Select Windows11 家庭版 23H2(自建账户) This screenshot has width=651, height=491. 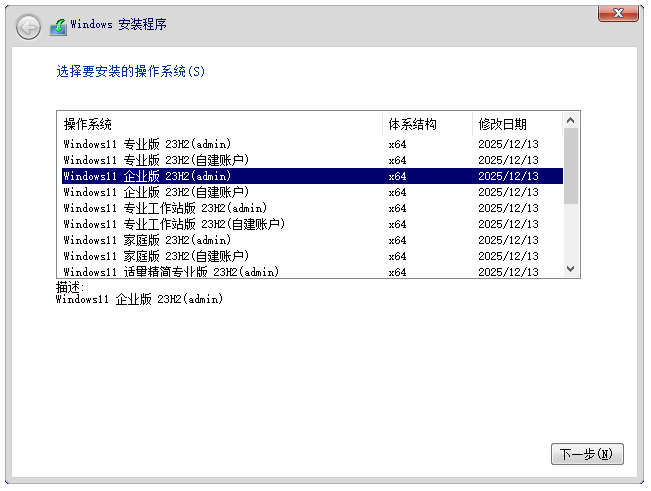[312, 256]
